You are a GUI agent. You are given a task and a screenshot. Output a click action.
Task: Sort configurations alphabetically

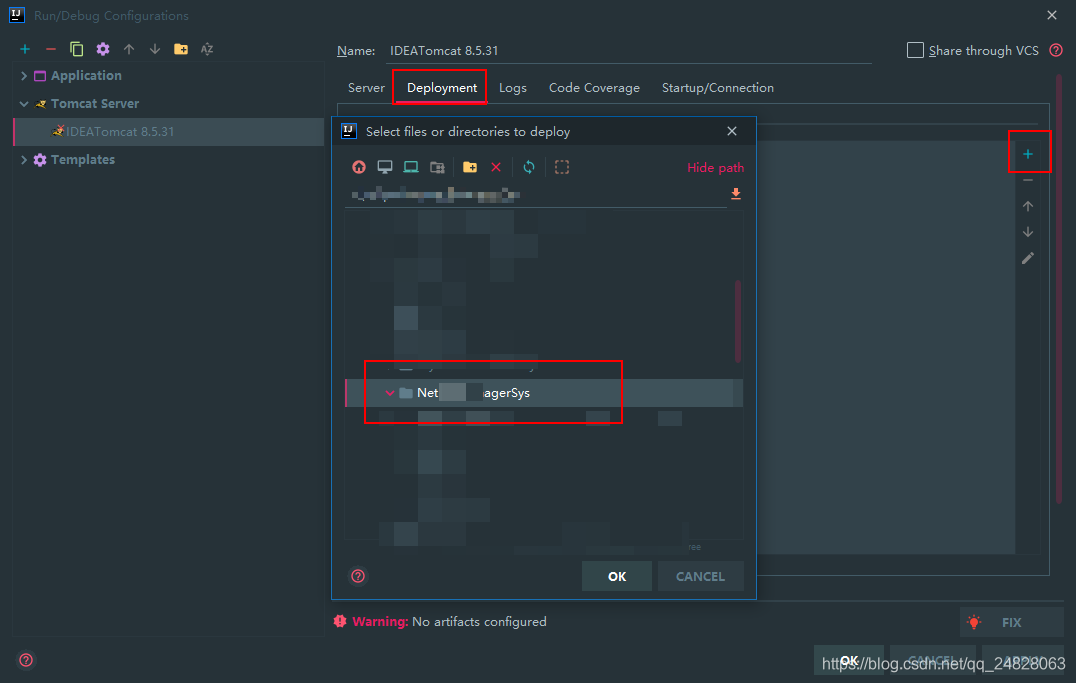pyautogui.click(x=207, y=49)
